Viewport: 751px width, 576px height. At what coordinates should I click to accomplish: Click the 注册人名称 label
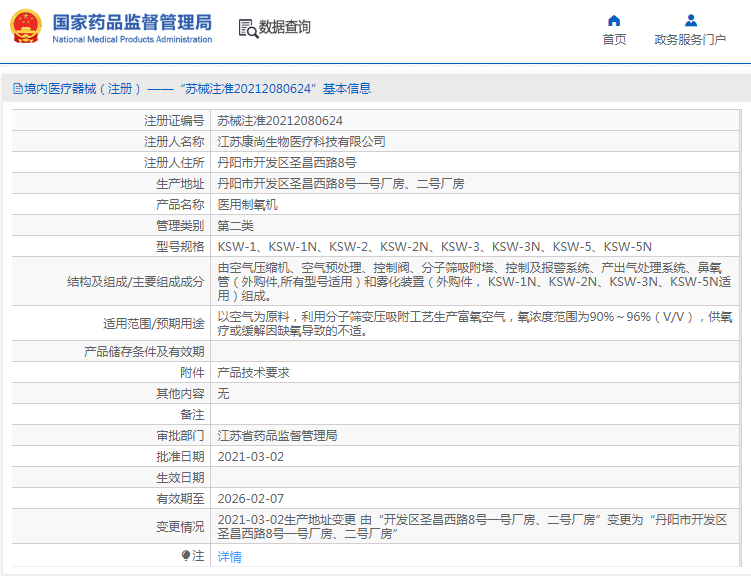[174, 142]
